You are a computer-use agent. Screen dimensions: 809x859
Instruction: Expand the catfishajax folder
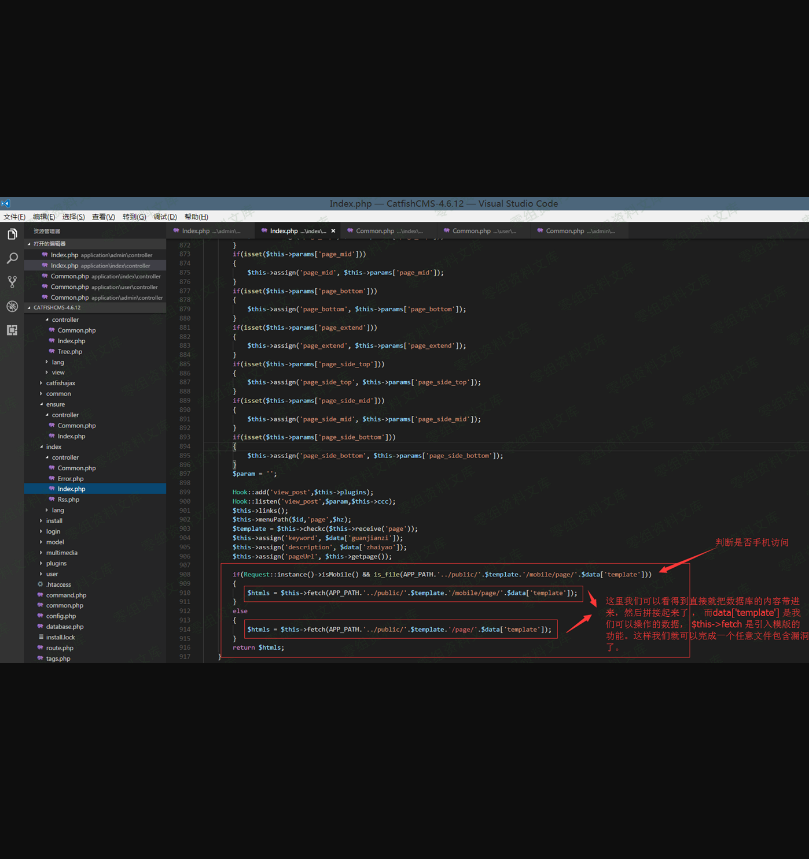[x=60, y=383]
